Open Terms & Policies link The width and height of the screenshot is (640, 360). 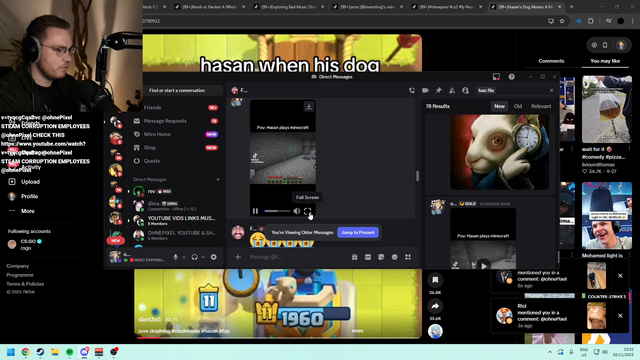click(x=25, y=284)
